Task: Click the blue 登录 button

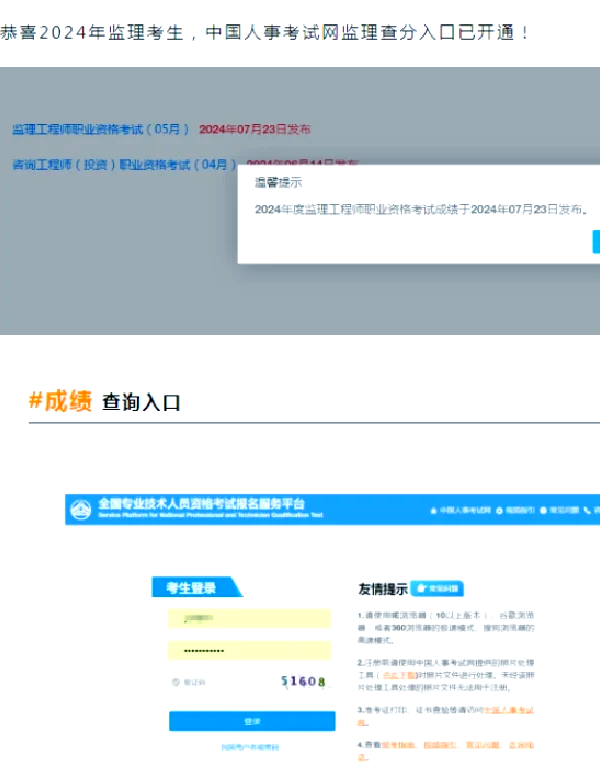Action: click(252, 721)
